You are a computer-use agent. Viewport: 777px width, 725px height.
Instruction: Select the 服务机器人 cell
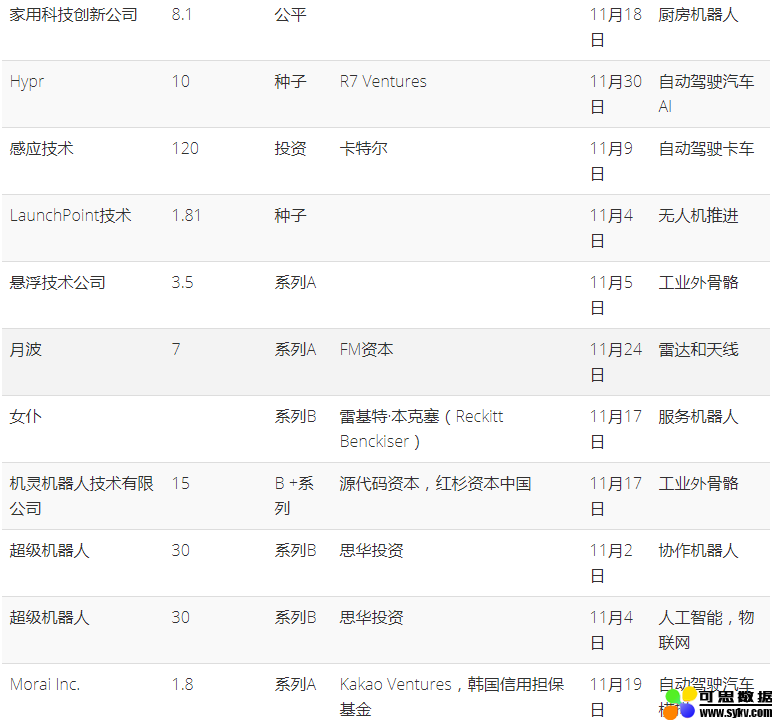[x=698, y=416]
